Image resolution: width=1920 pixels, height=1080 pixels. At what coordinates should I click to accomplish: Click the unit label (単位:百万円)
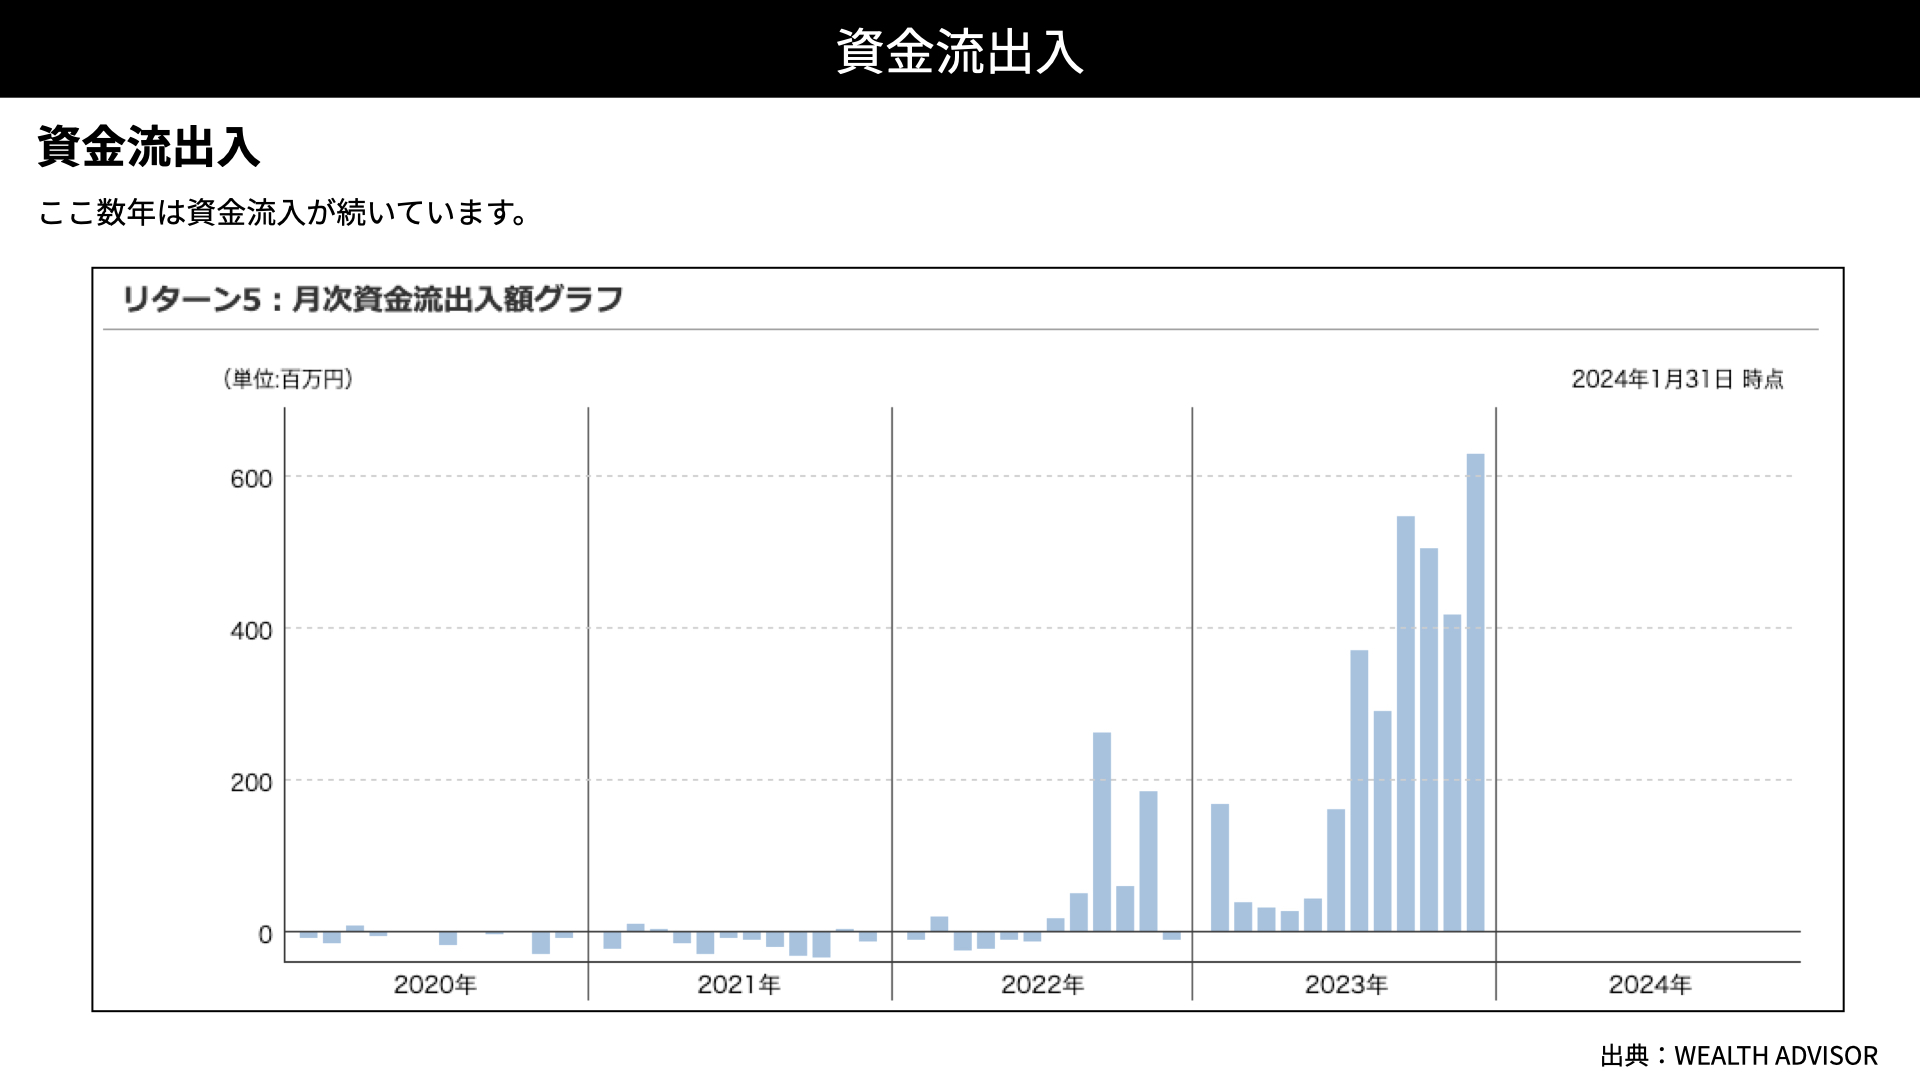click(x=288, y=379)
